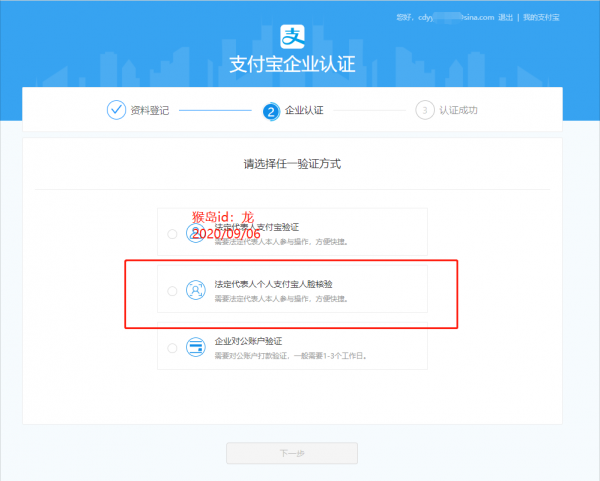This screenshot has width=600, height=481.
Task: Select radio button for 企业对公账户验证
Action: (172, 348)
